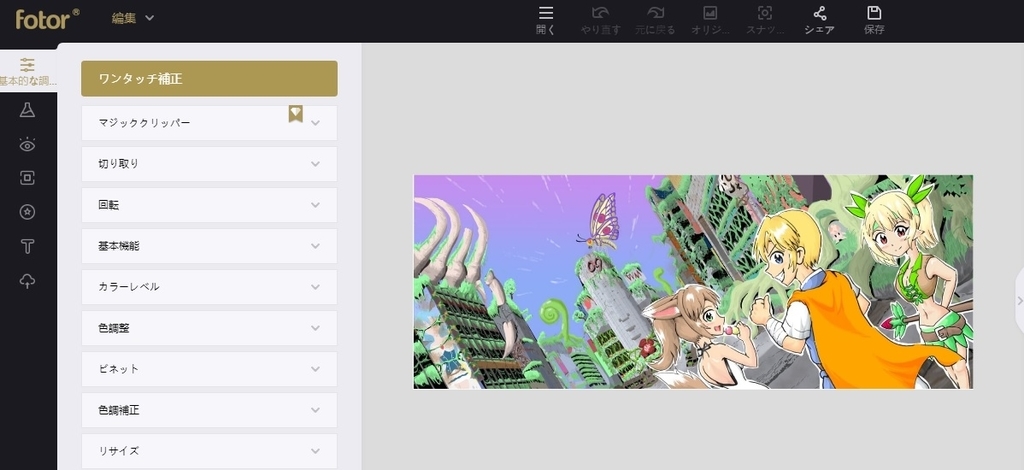Open the beauty eye icon panel
Image resolution: width=1024 pixels, height=470 pixels.
point(27,144)
